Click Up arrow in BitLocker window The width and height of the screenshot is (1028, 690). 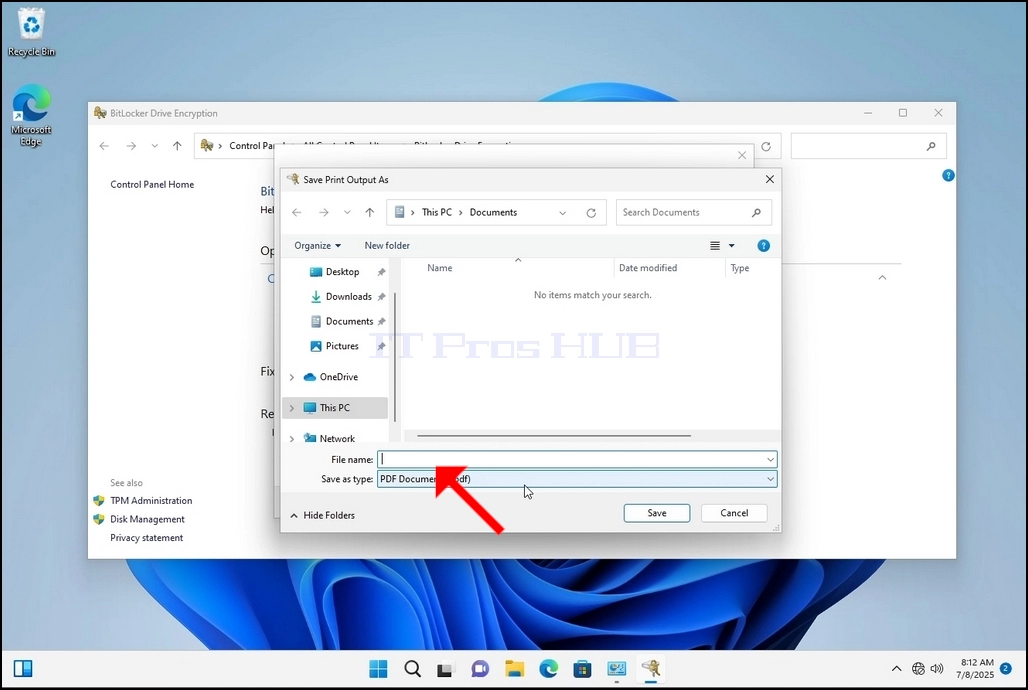coord(177,146)
